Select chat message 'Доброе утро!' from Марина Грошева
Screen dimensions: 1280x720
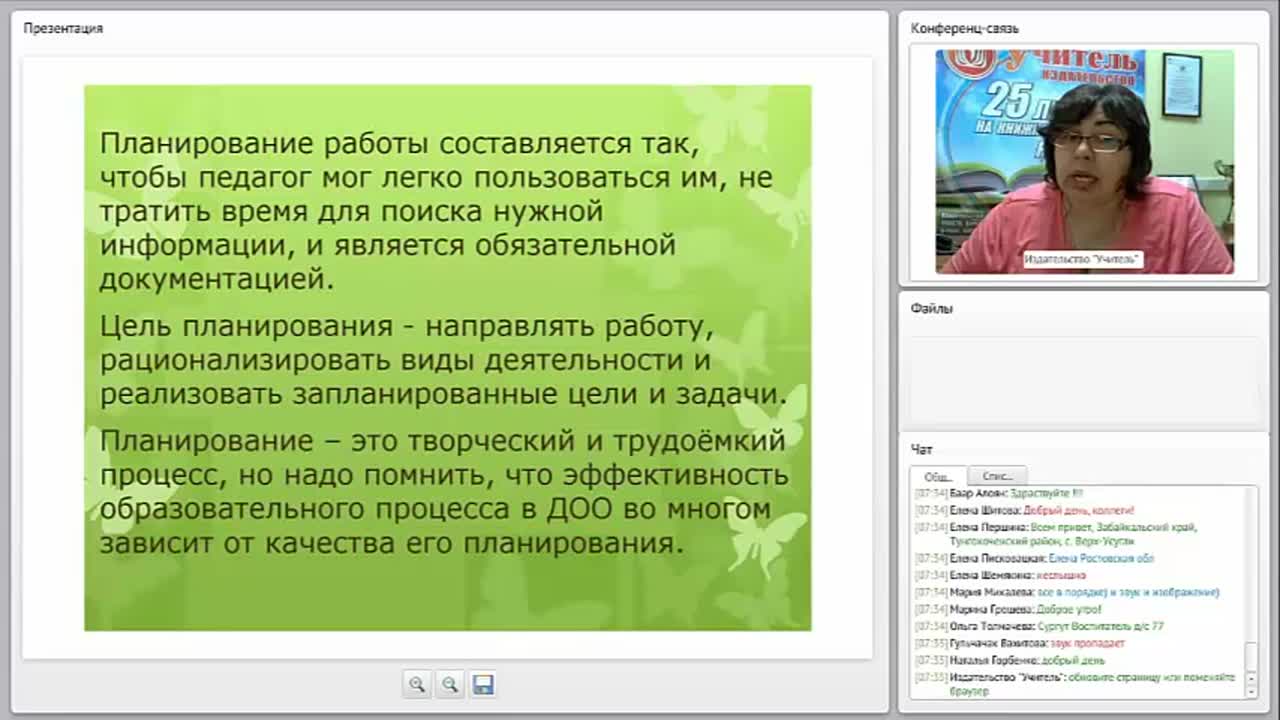click(1008, 609)
